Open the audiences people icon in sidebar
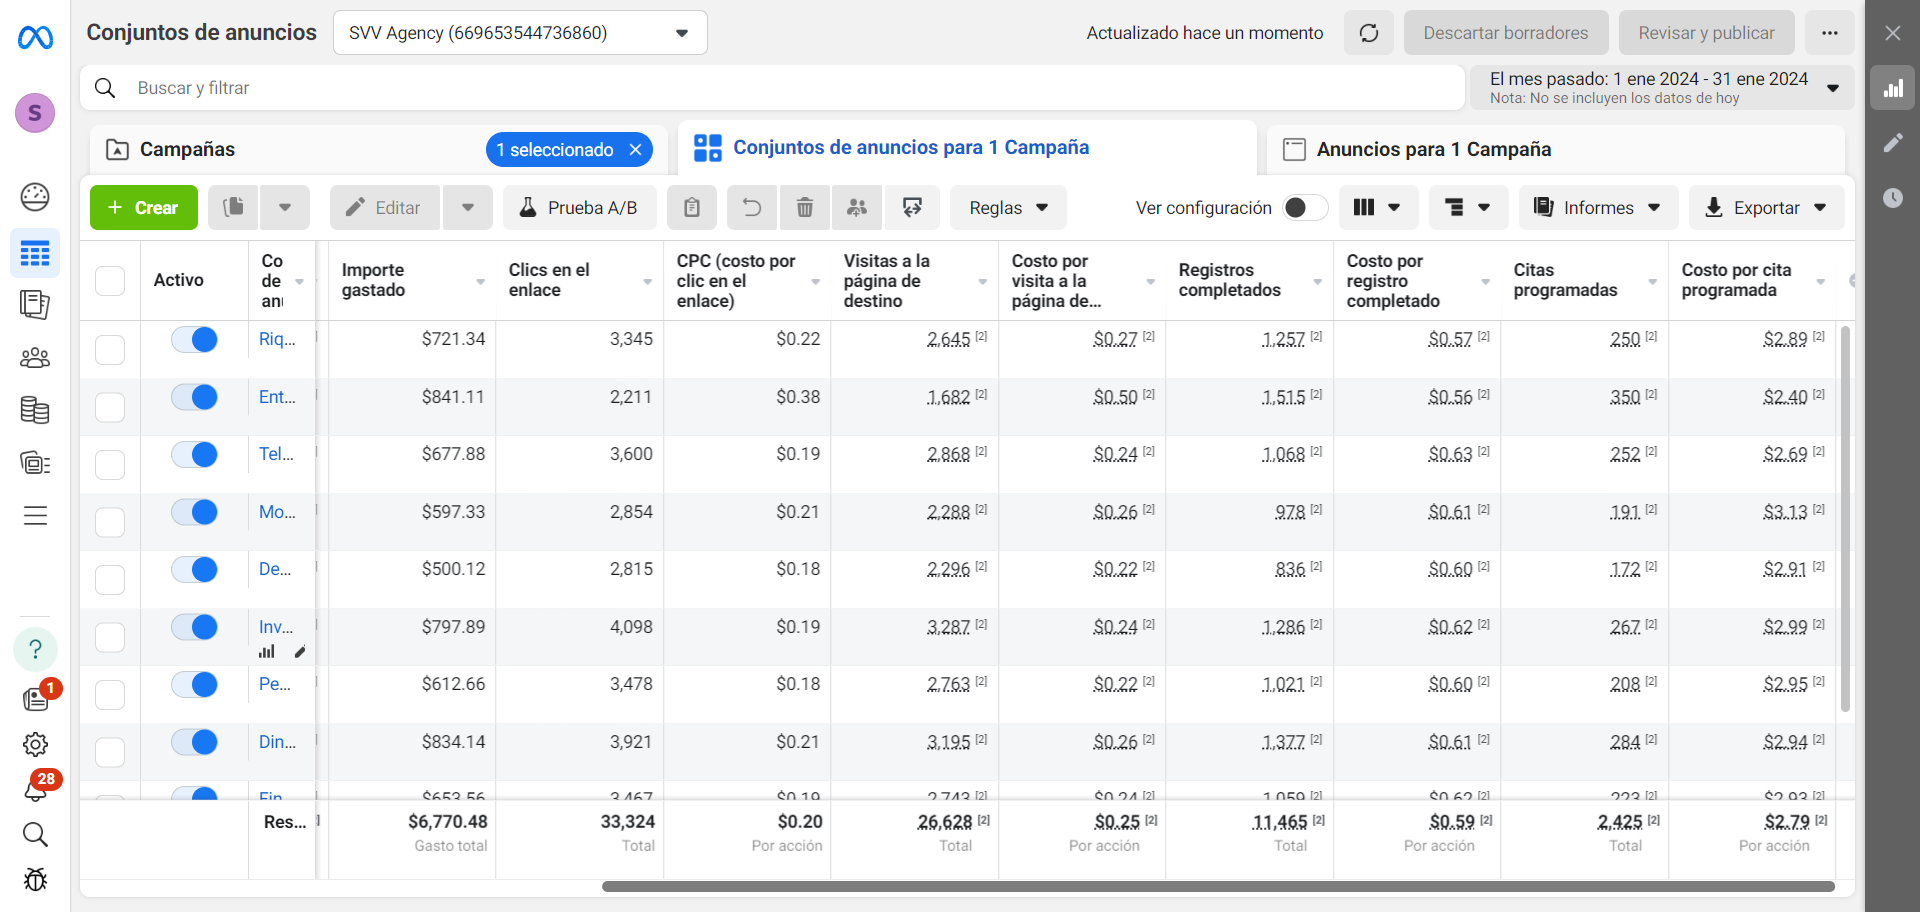The height and width of the screenshot is (912, 1920). pos(35,357)
